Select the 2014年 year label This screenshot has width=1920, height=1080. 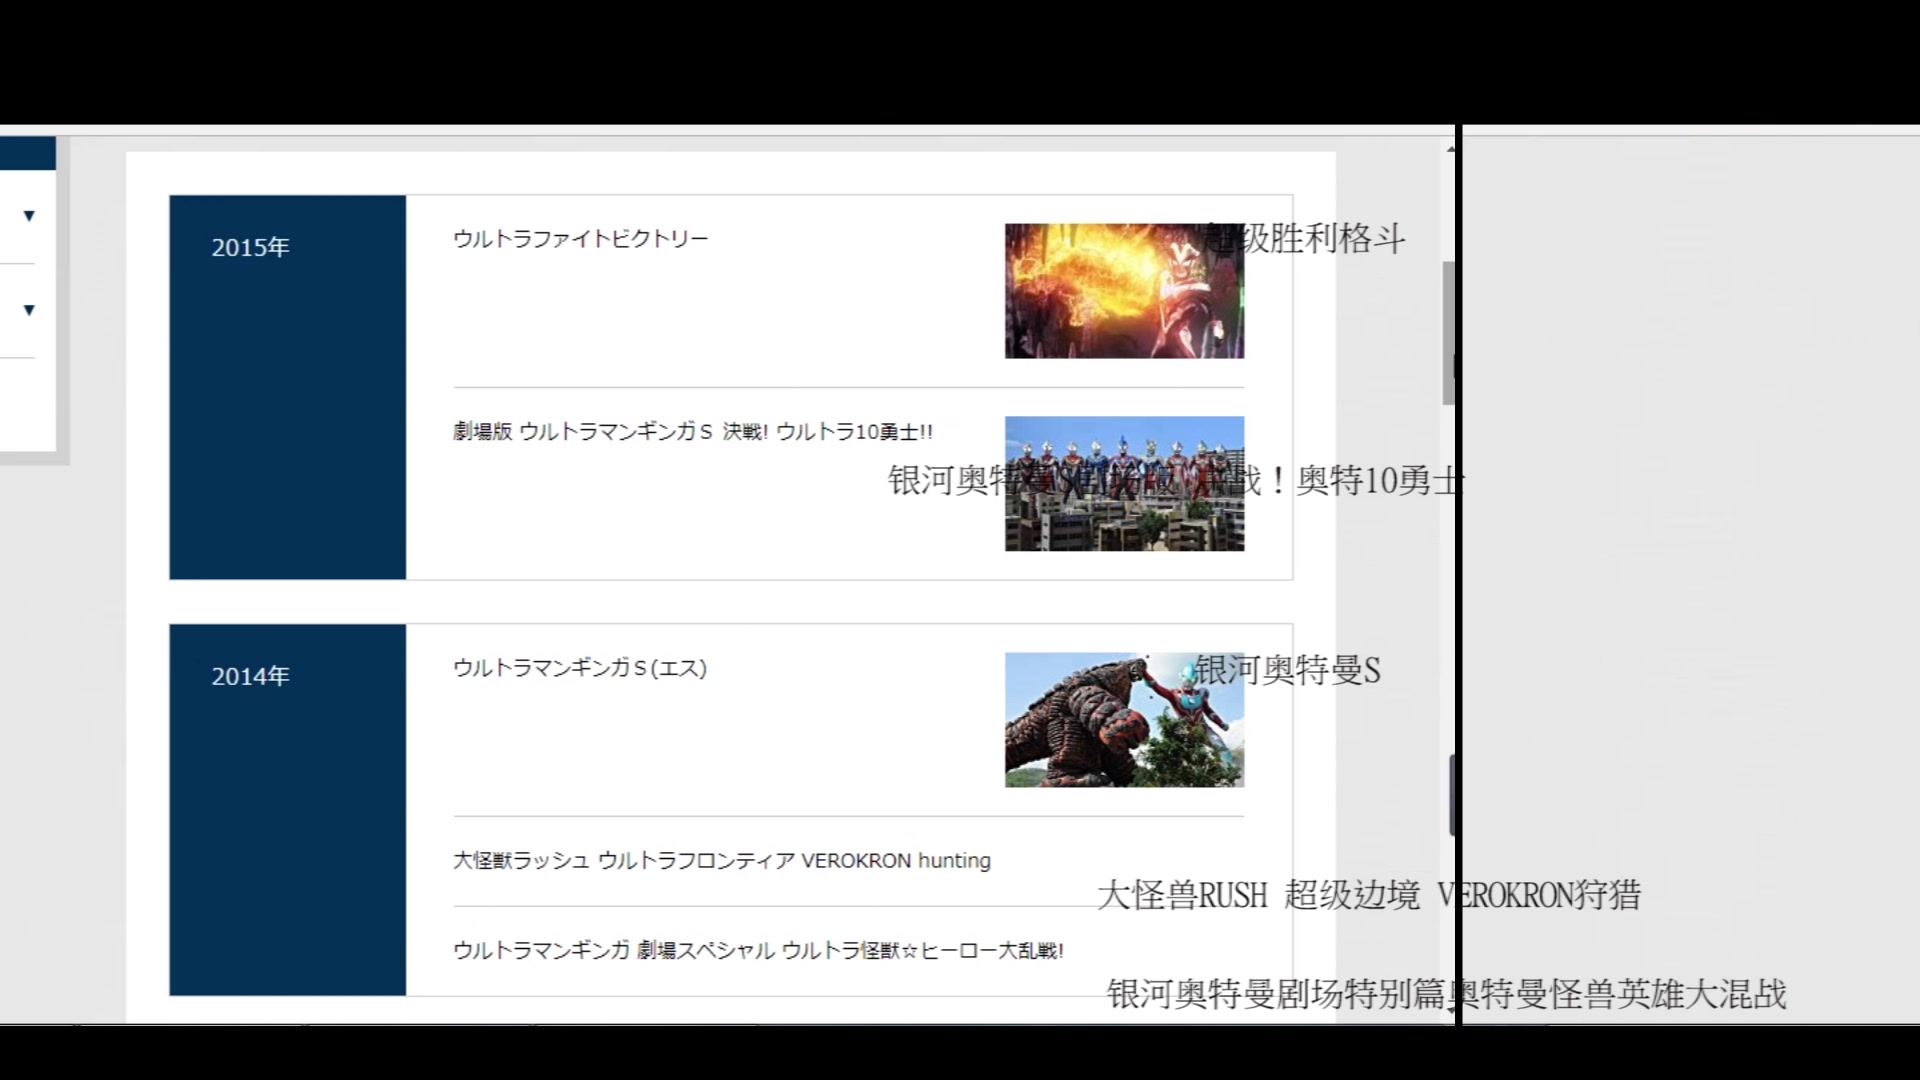click(x=250, y=677)
